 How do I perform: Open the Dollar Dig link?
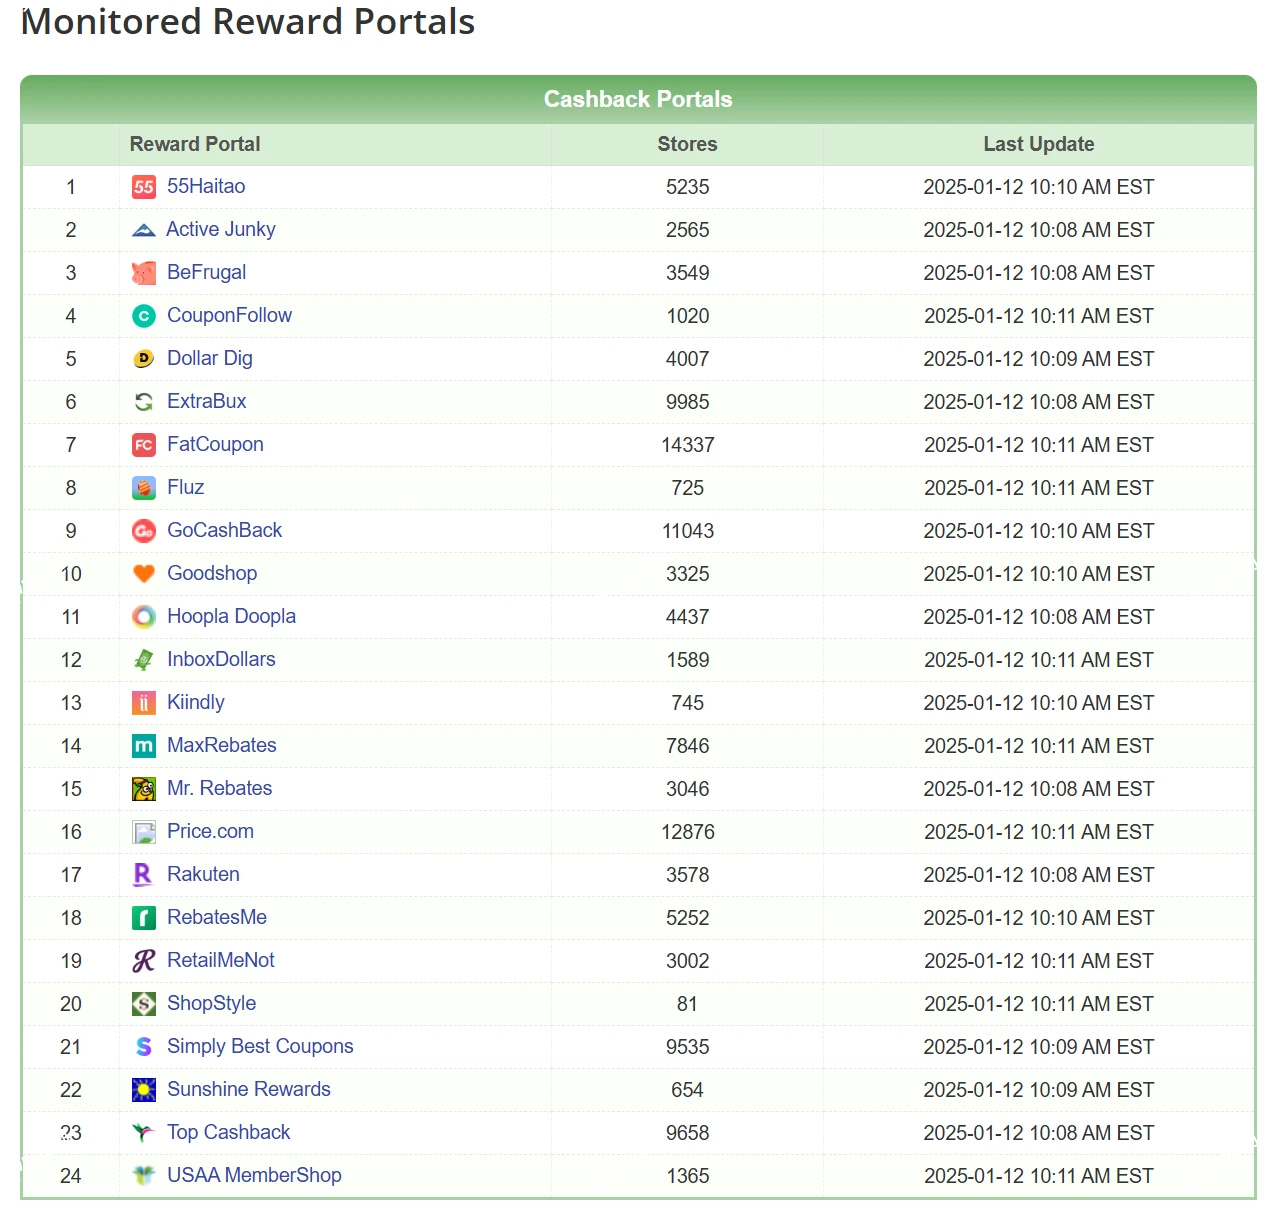coord(209,358)
